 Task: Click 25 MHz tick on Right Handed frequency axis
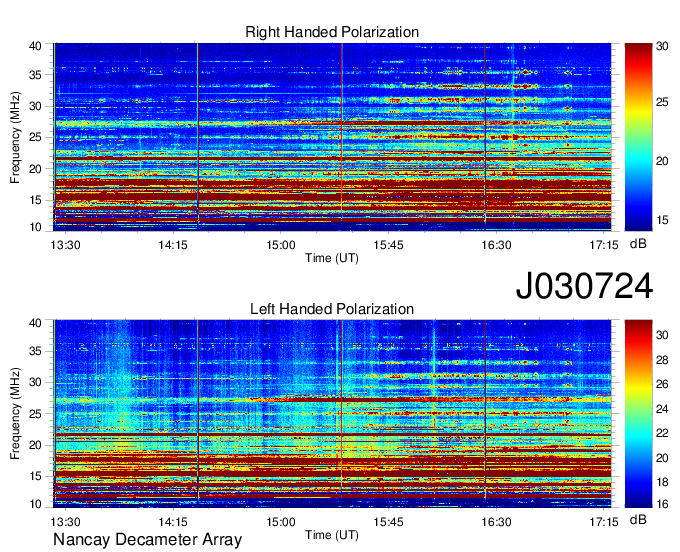[x=35, y=137]
